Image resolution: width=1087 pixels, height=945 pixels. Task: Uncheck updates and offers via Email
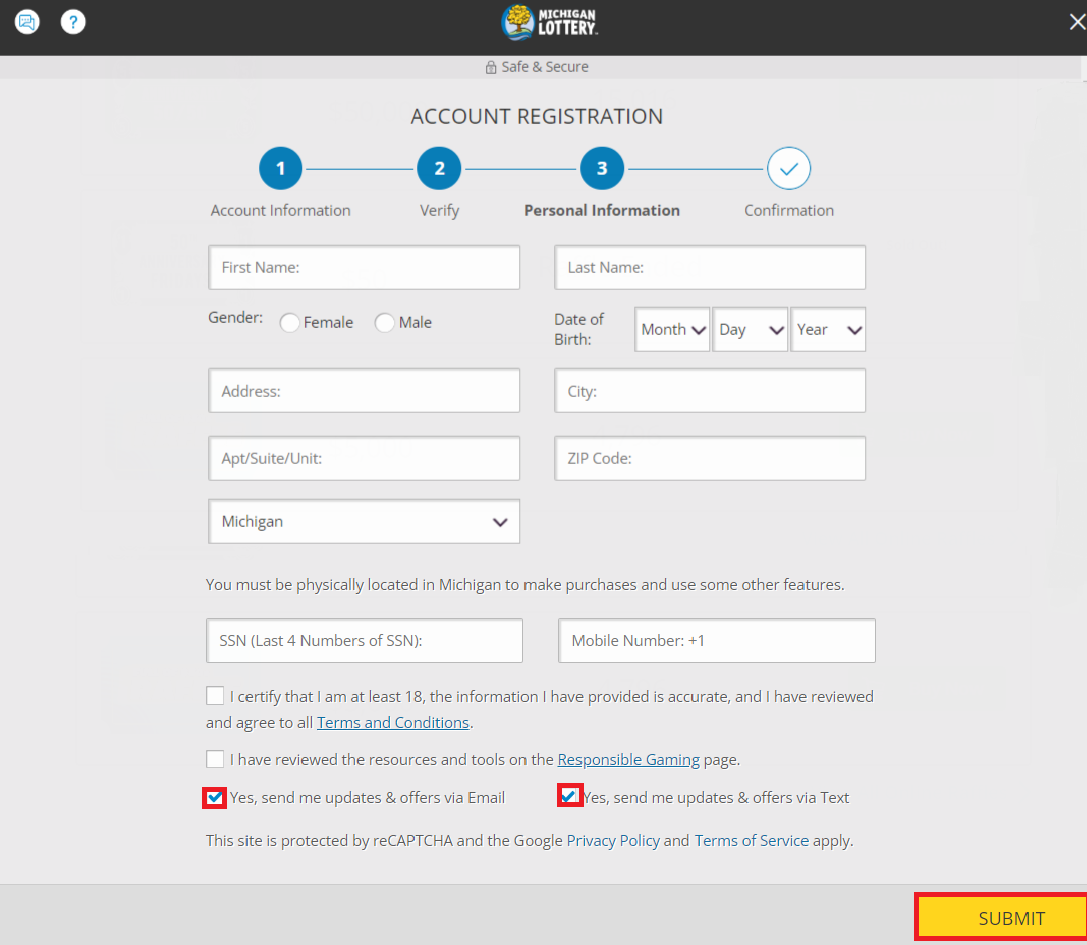pos(214,797)
